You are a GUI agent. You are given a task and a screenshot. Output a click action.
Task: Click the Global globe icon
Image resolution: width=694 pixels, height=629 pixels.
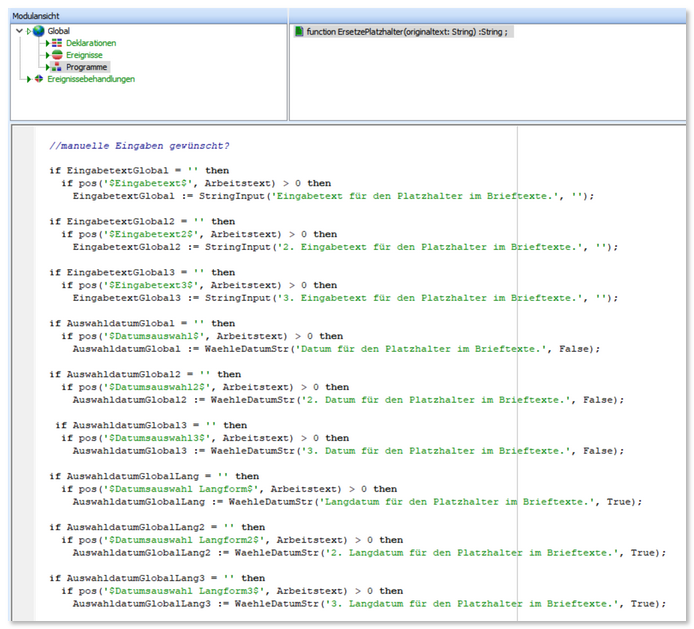pos(39,31)
